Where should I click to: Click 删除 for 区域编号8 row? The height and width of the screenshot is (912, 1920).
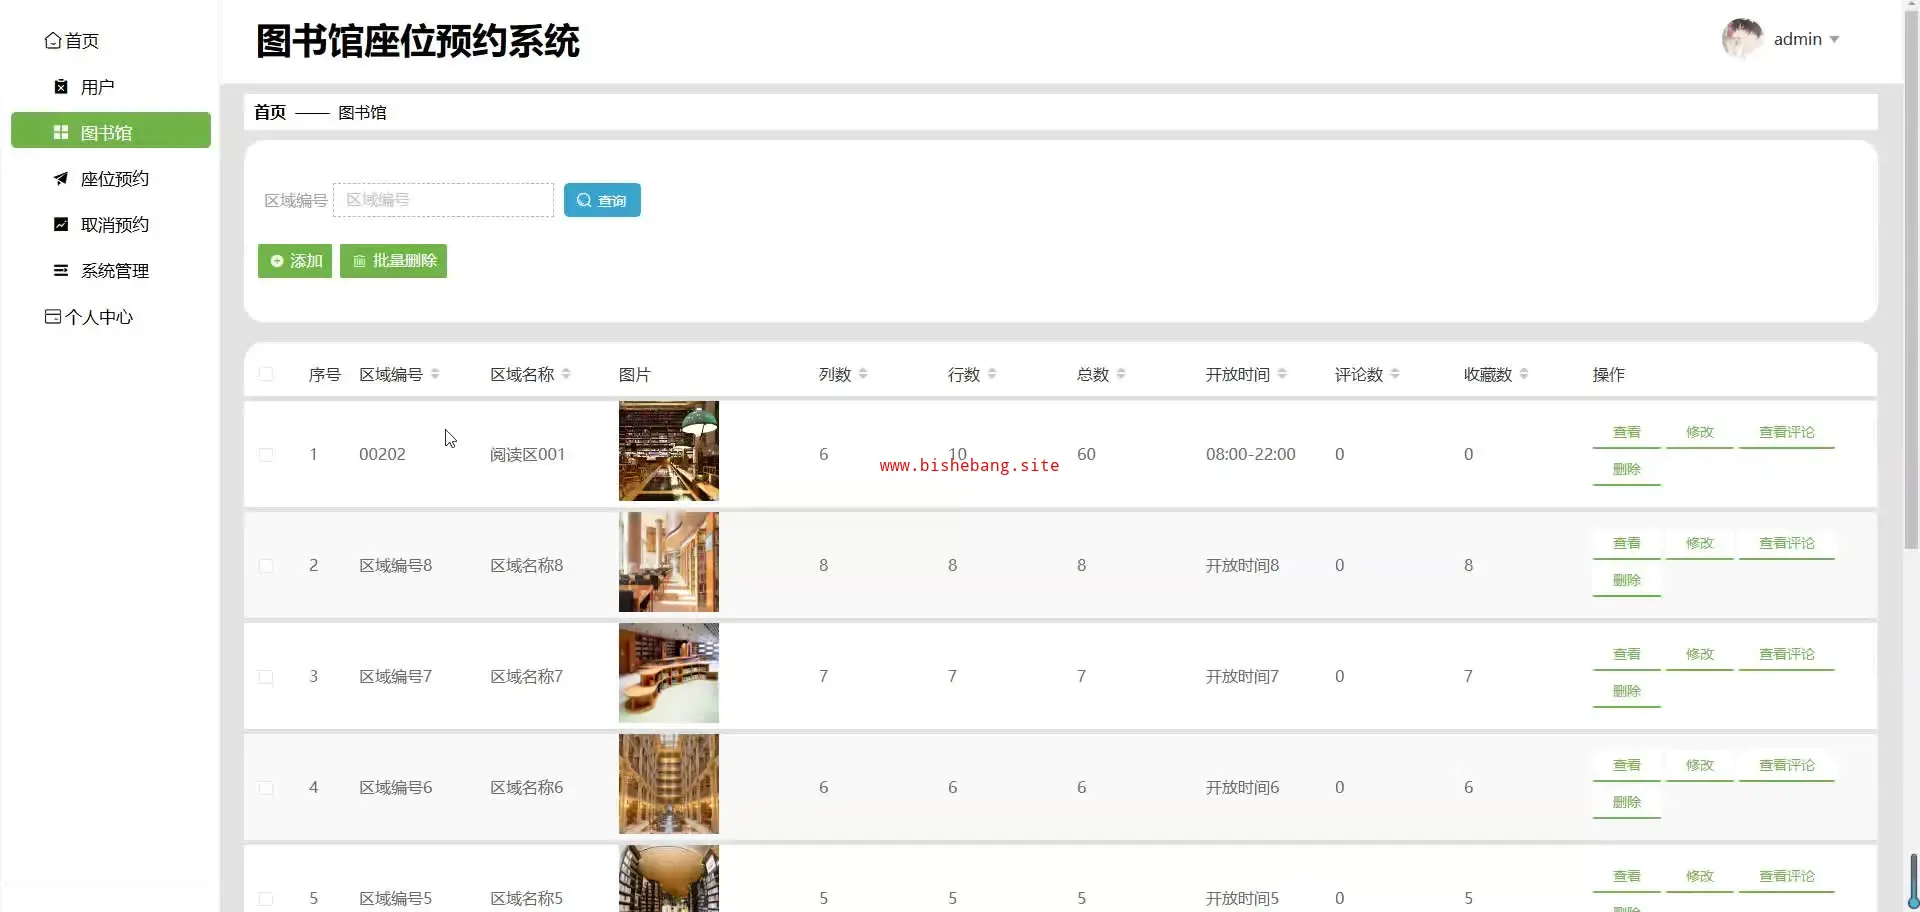tap(1627, 581)
